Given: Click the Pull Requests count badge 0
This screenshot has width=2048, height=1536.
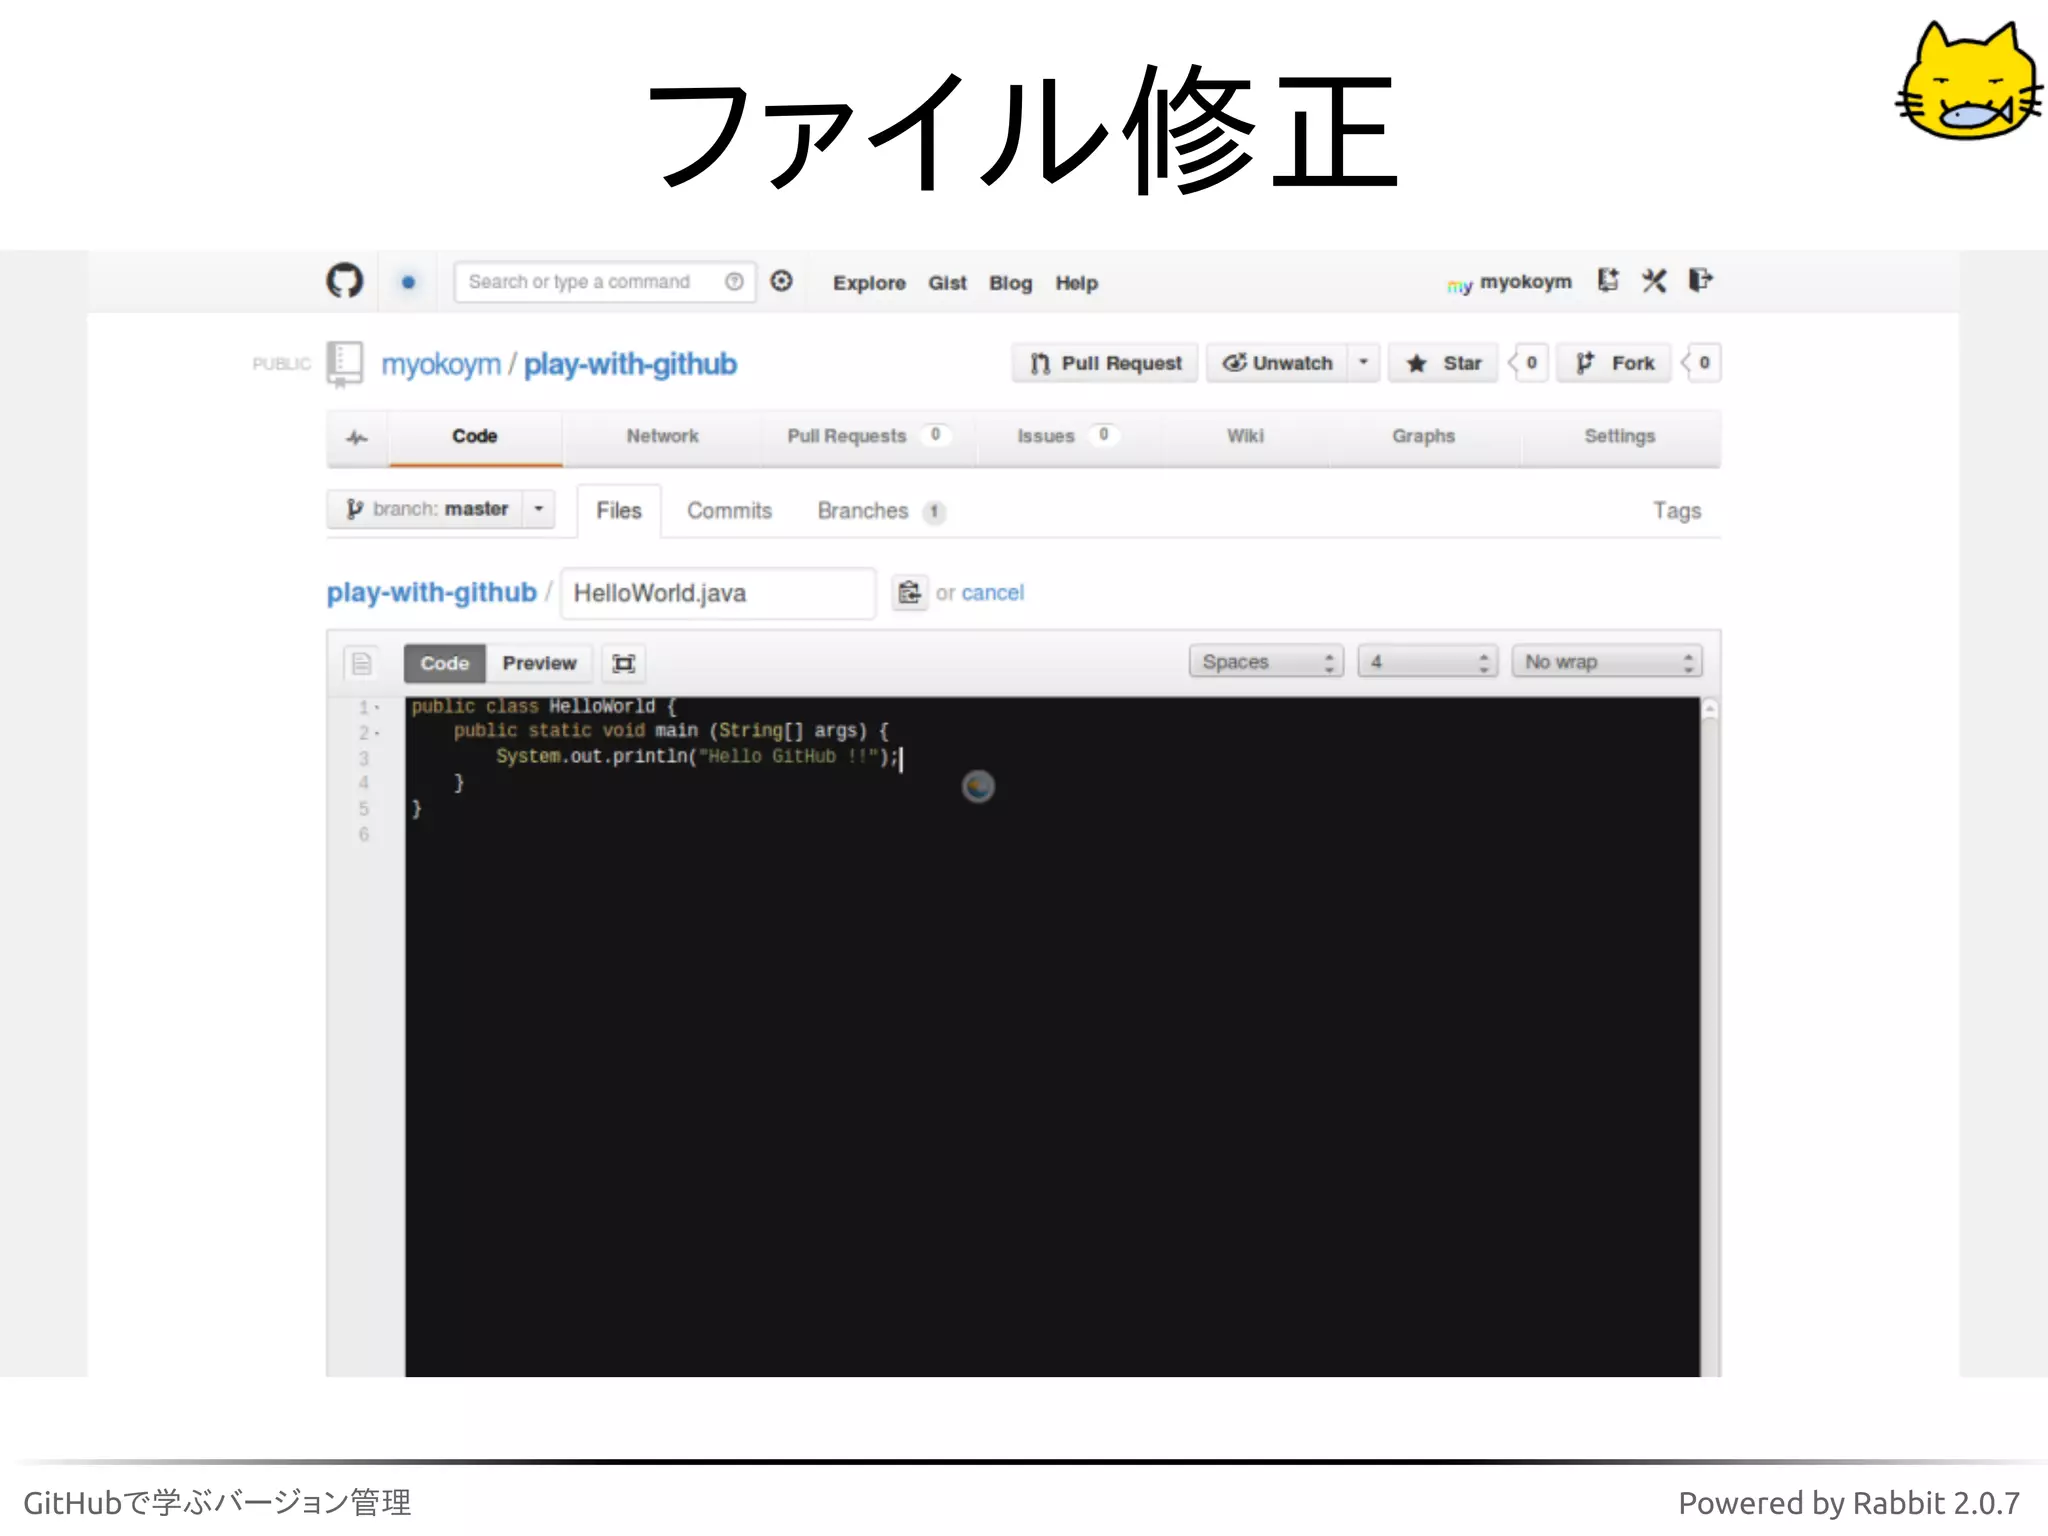Looking at the screenshot, I should tap(935, 435).
